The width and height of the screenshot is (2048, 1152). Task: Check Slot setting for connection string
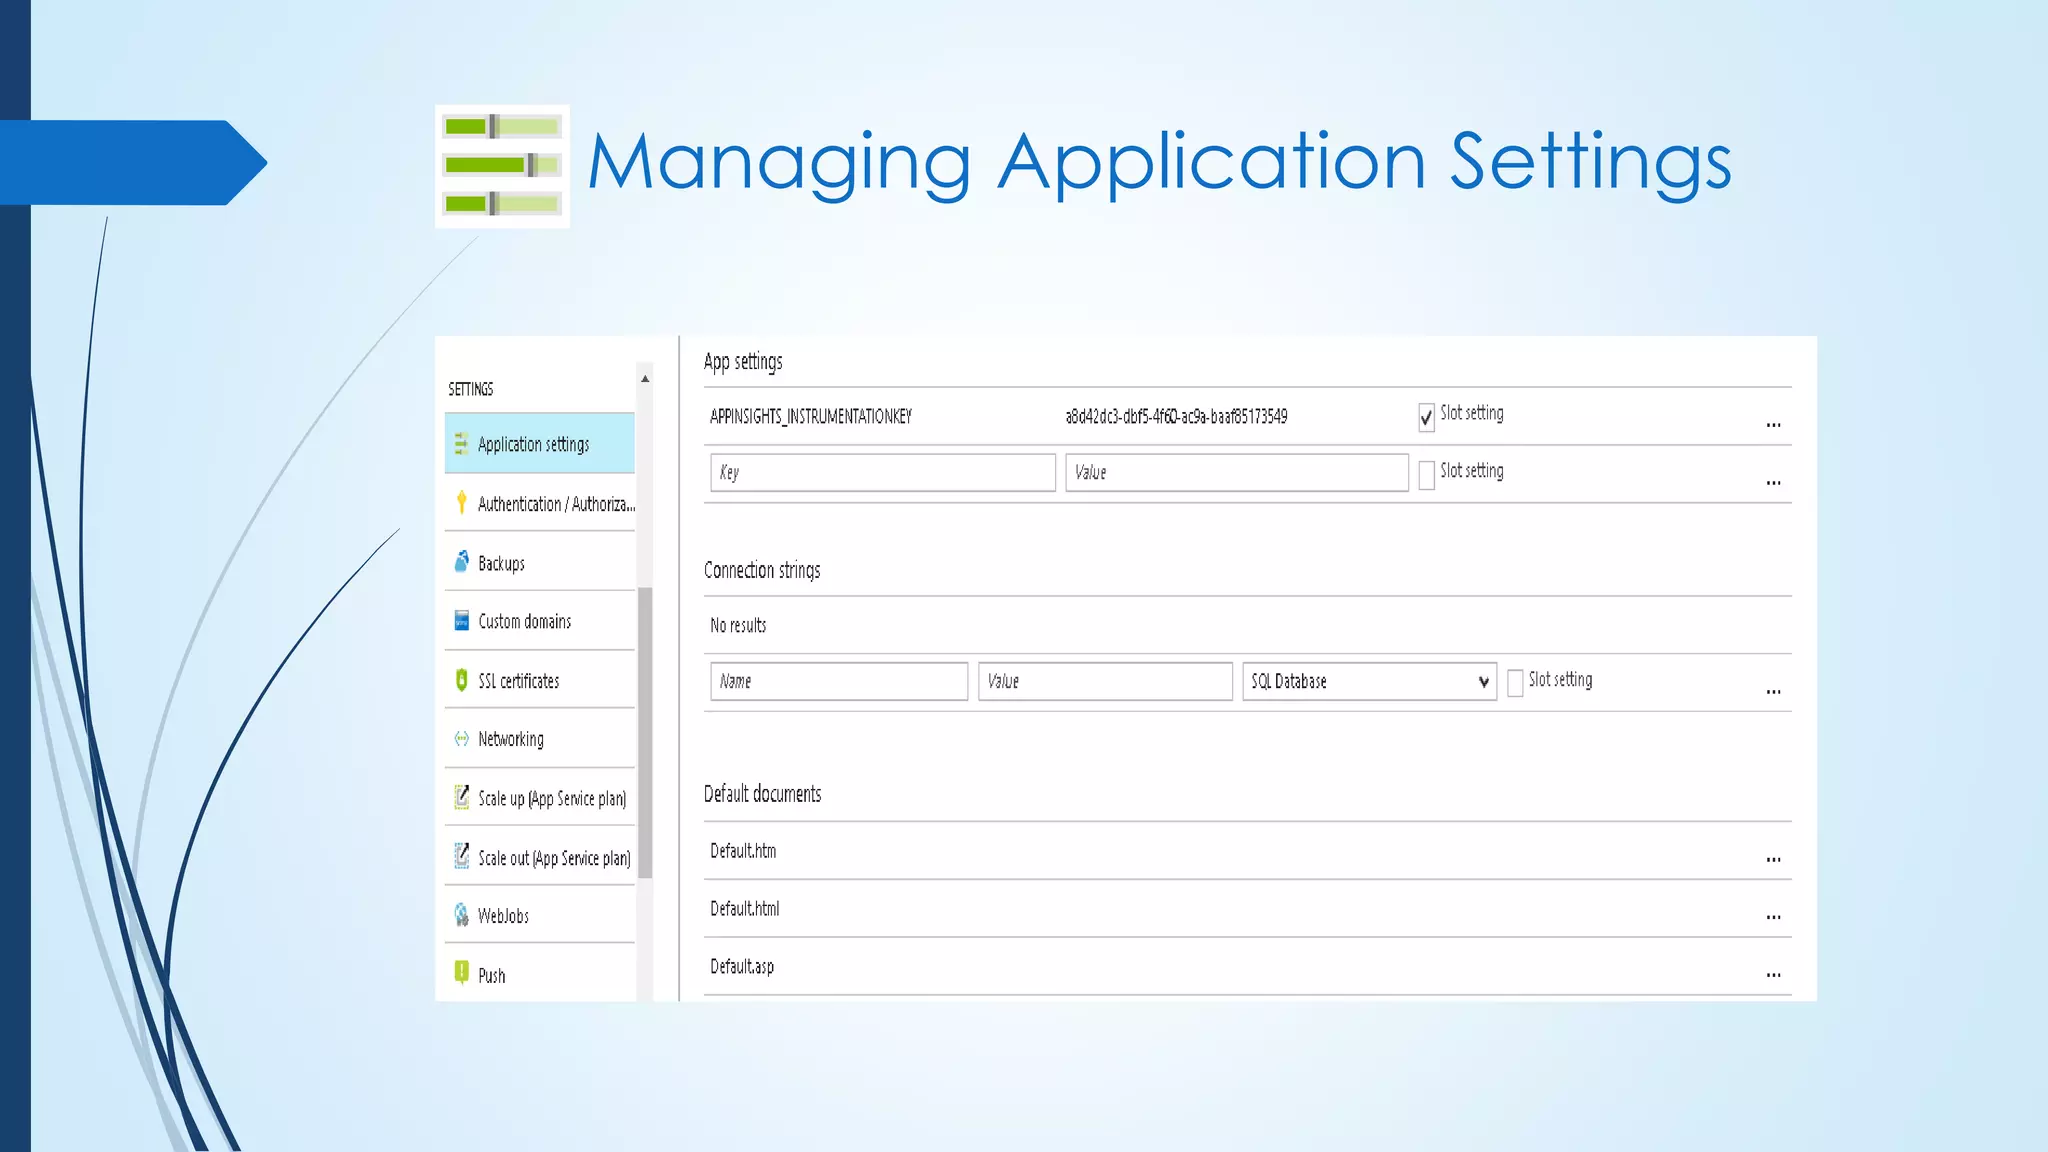point(1515,683)
